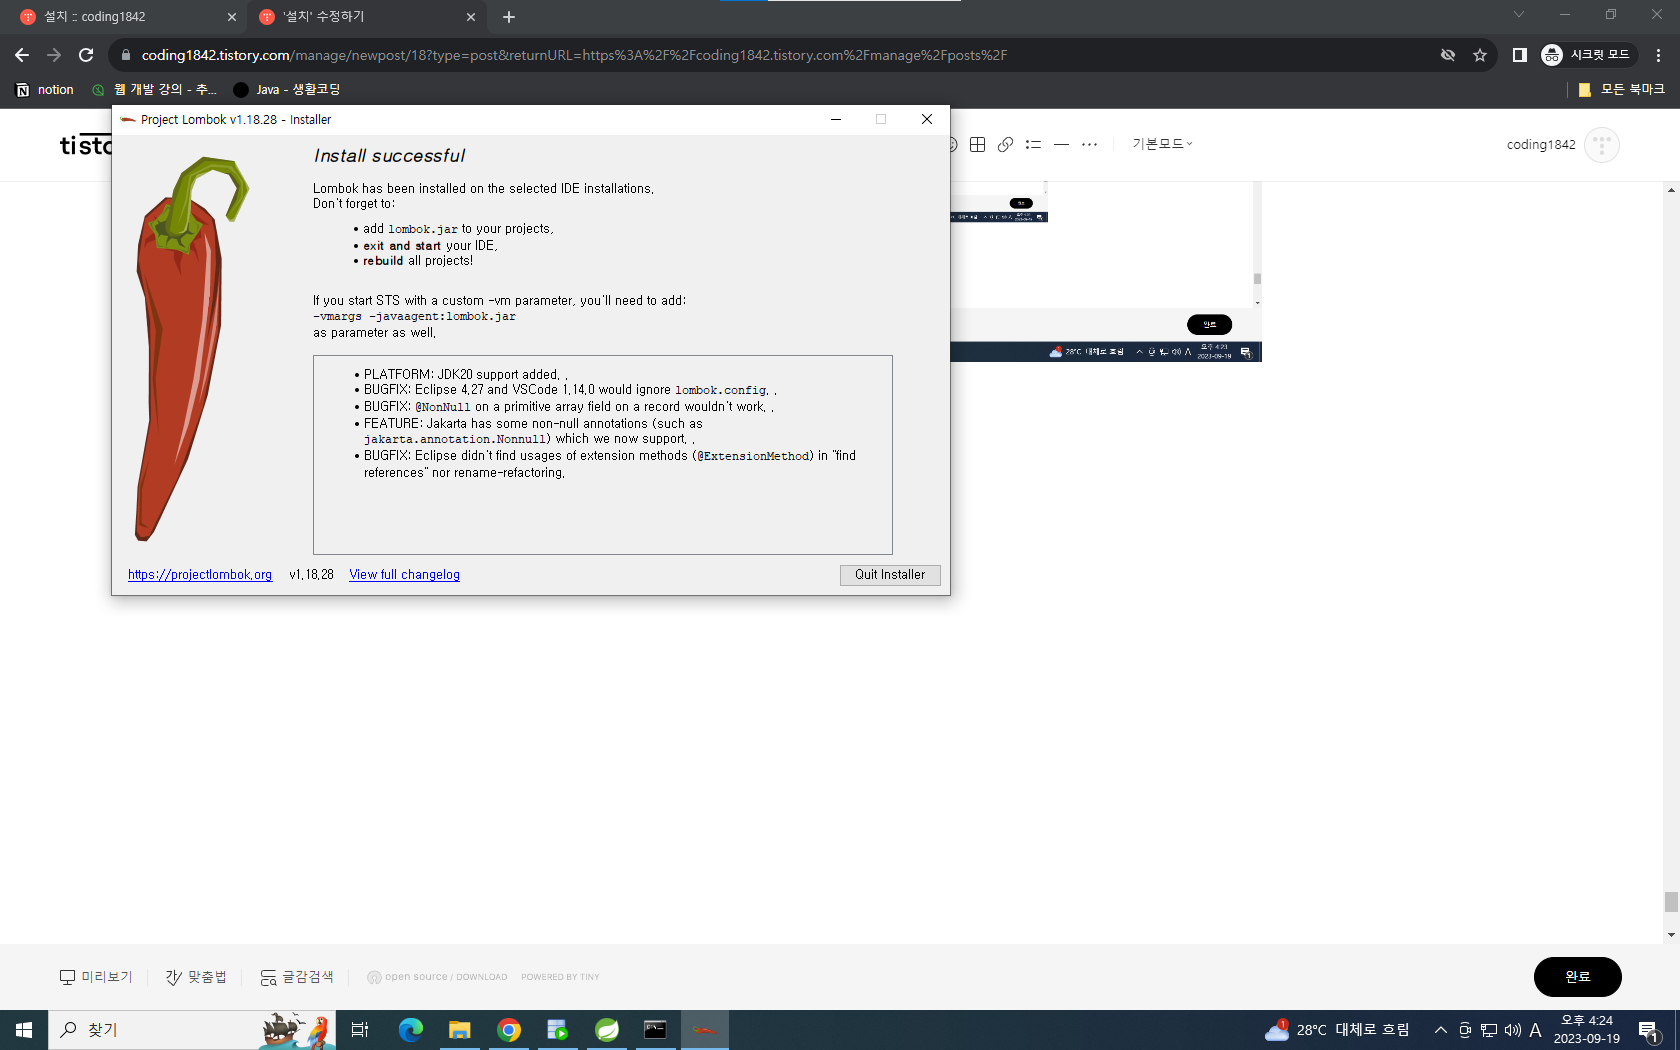Click the Meet Now camera tray icon
This screenshot has height=1050, width=1680.
click(x=1465, y=1030)
